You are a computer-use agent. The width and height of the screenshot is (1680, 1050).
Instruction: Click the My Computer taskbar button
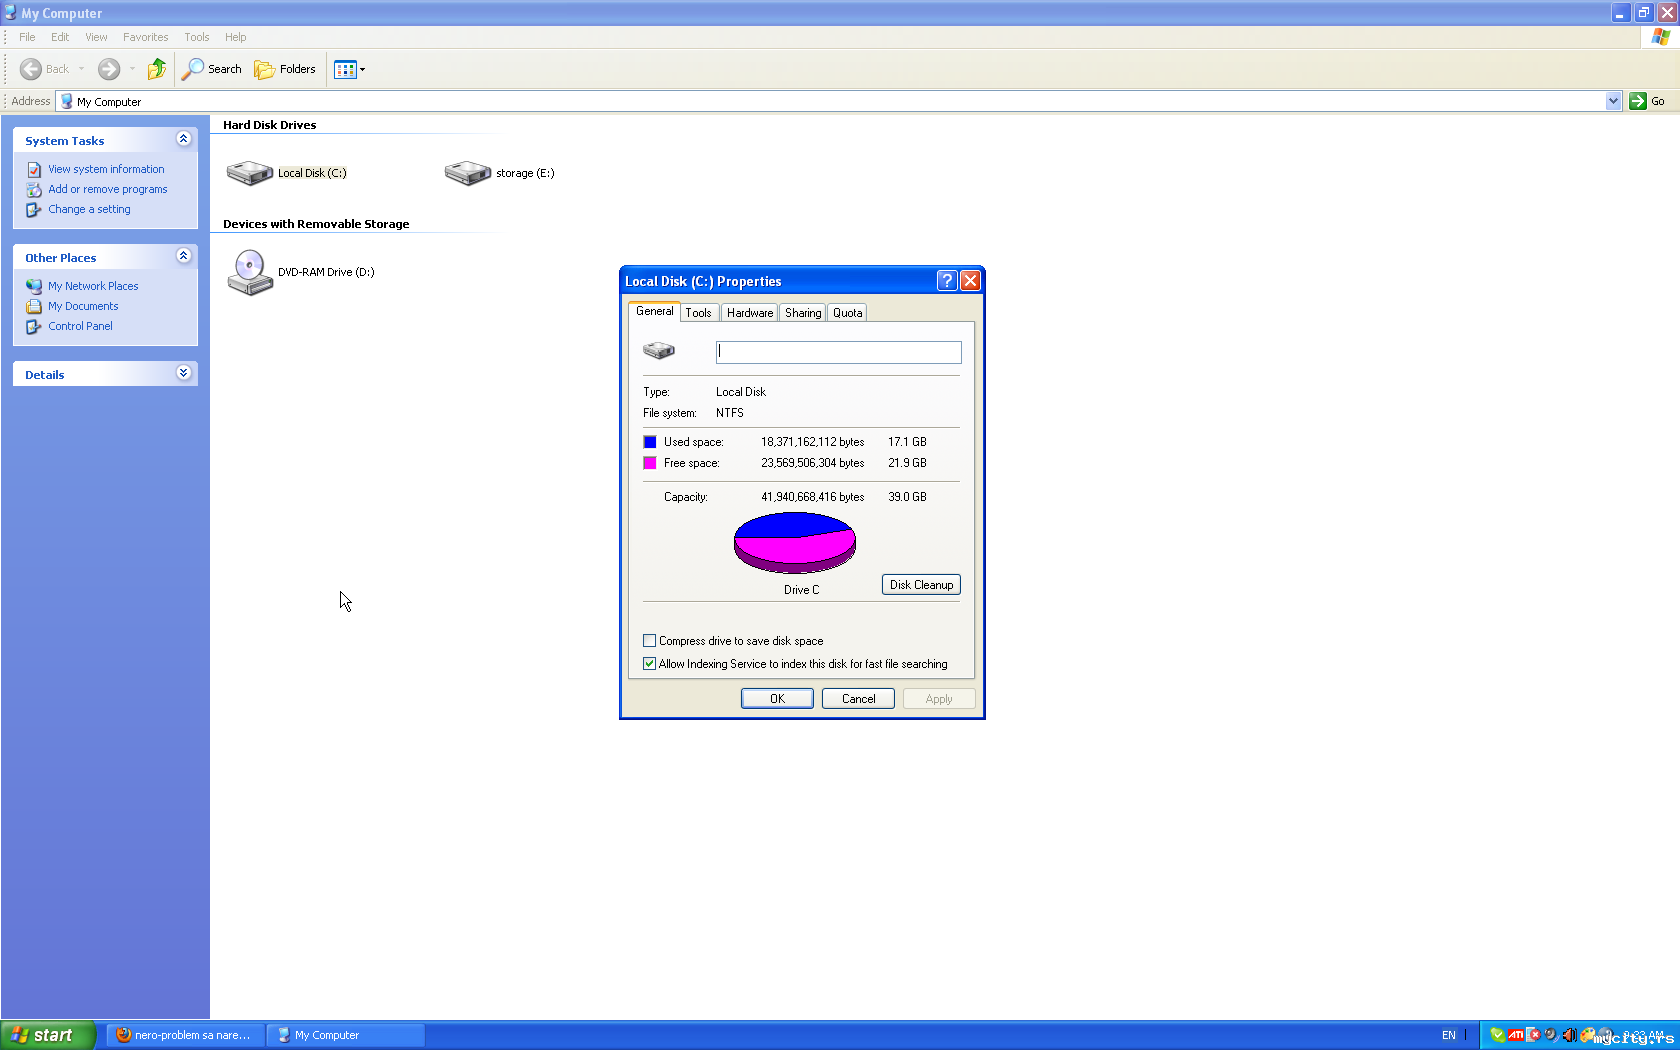coord(346,1035)
